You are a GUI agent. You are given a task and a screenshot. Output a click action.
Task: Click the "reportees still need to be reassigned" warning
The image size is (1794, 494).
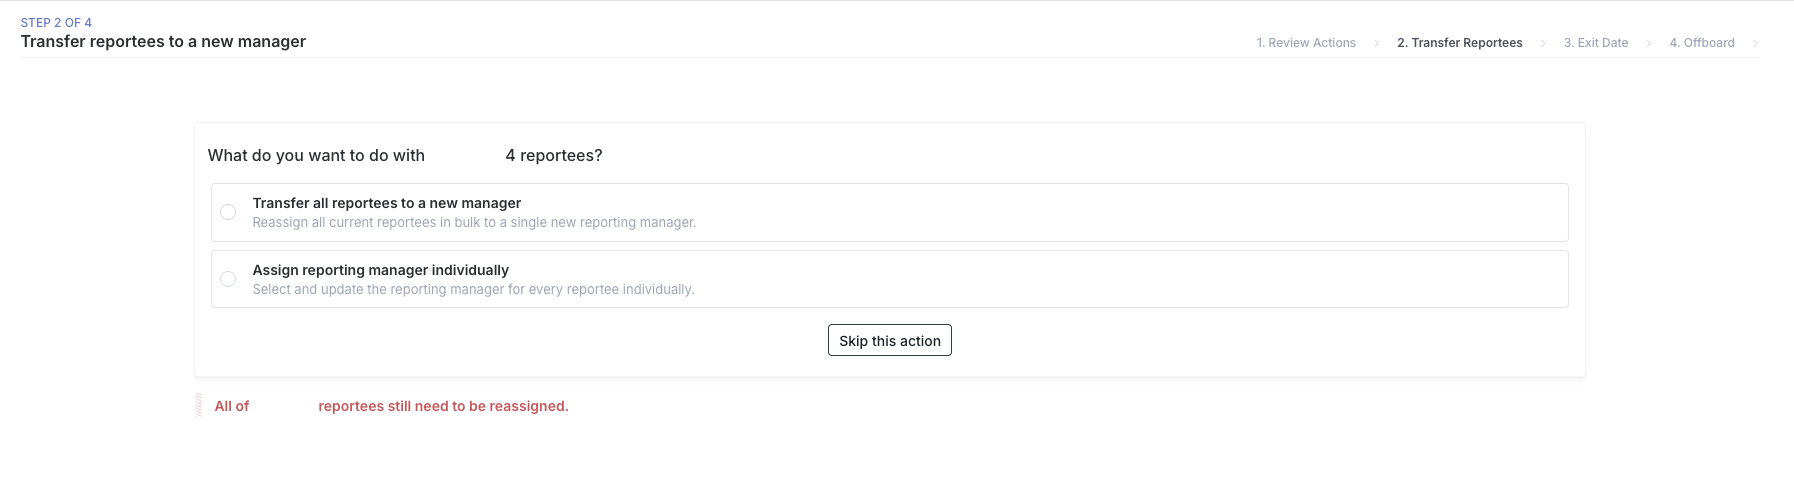pos(443,406)
